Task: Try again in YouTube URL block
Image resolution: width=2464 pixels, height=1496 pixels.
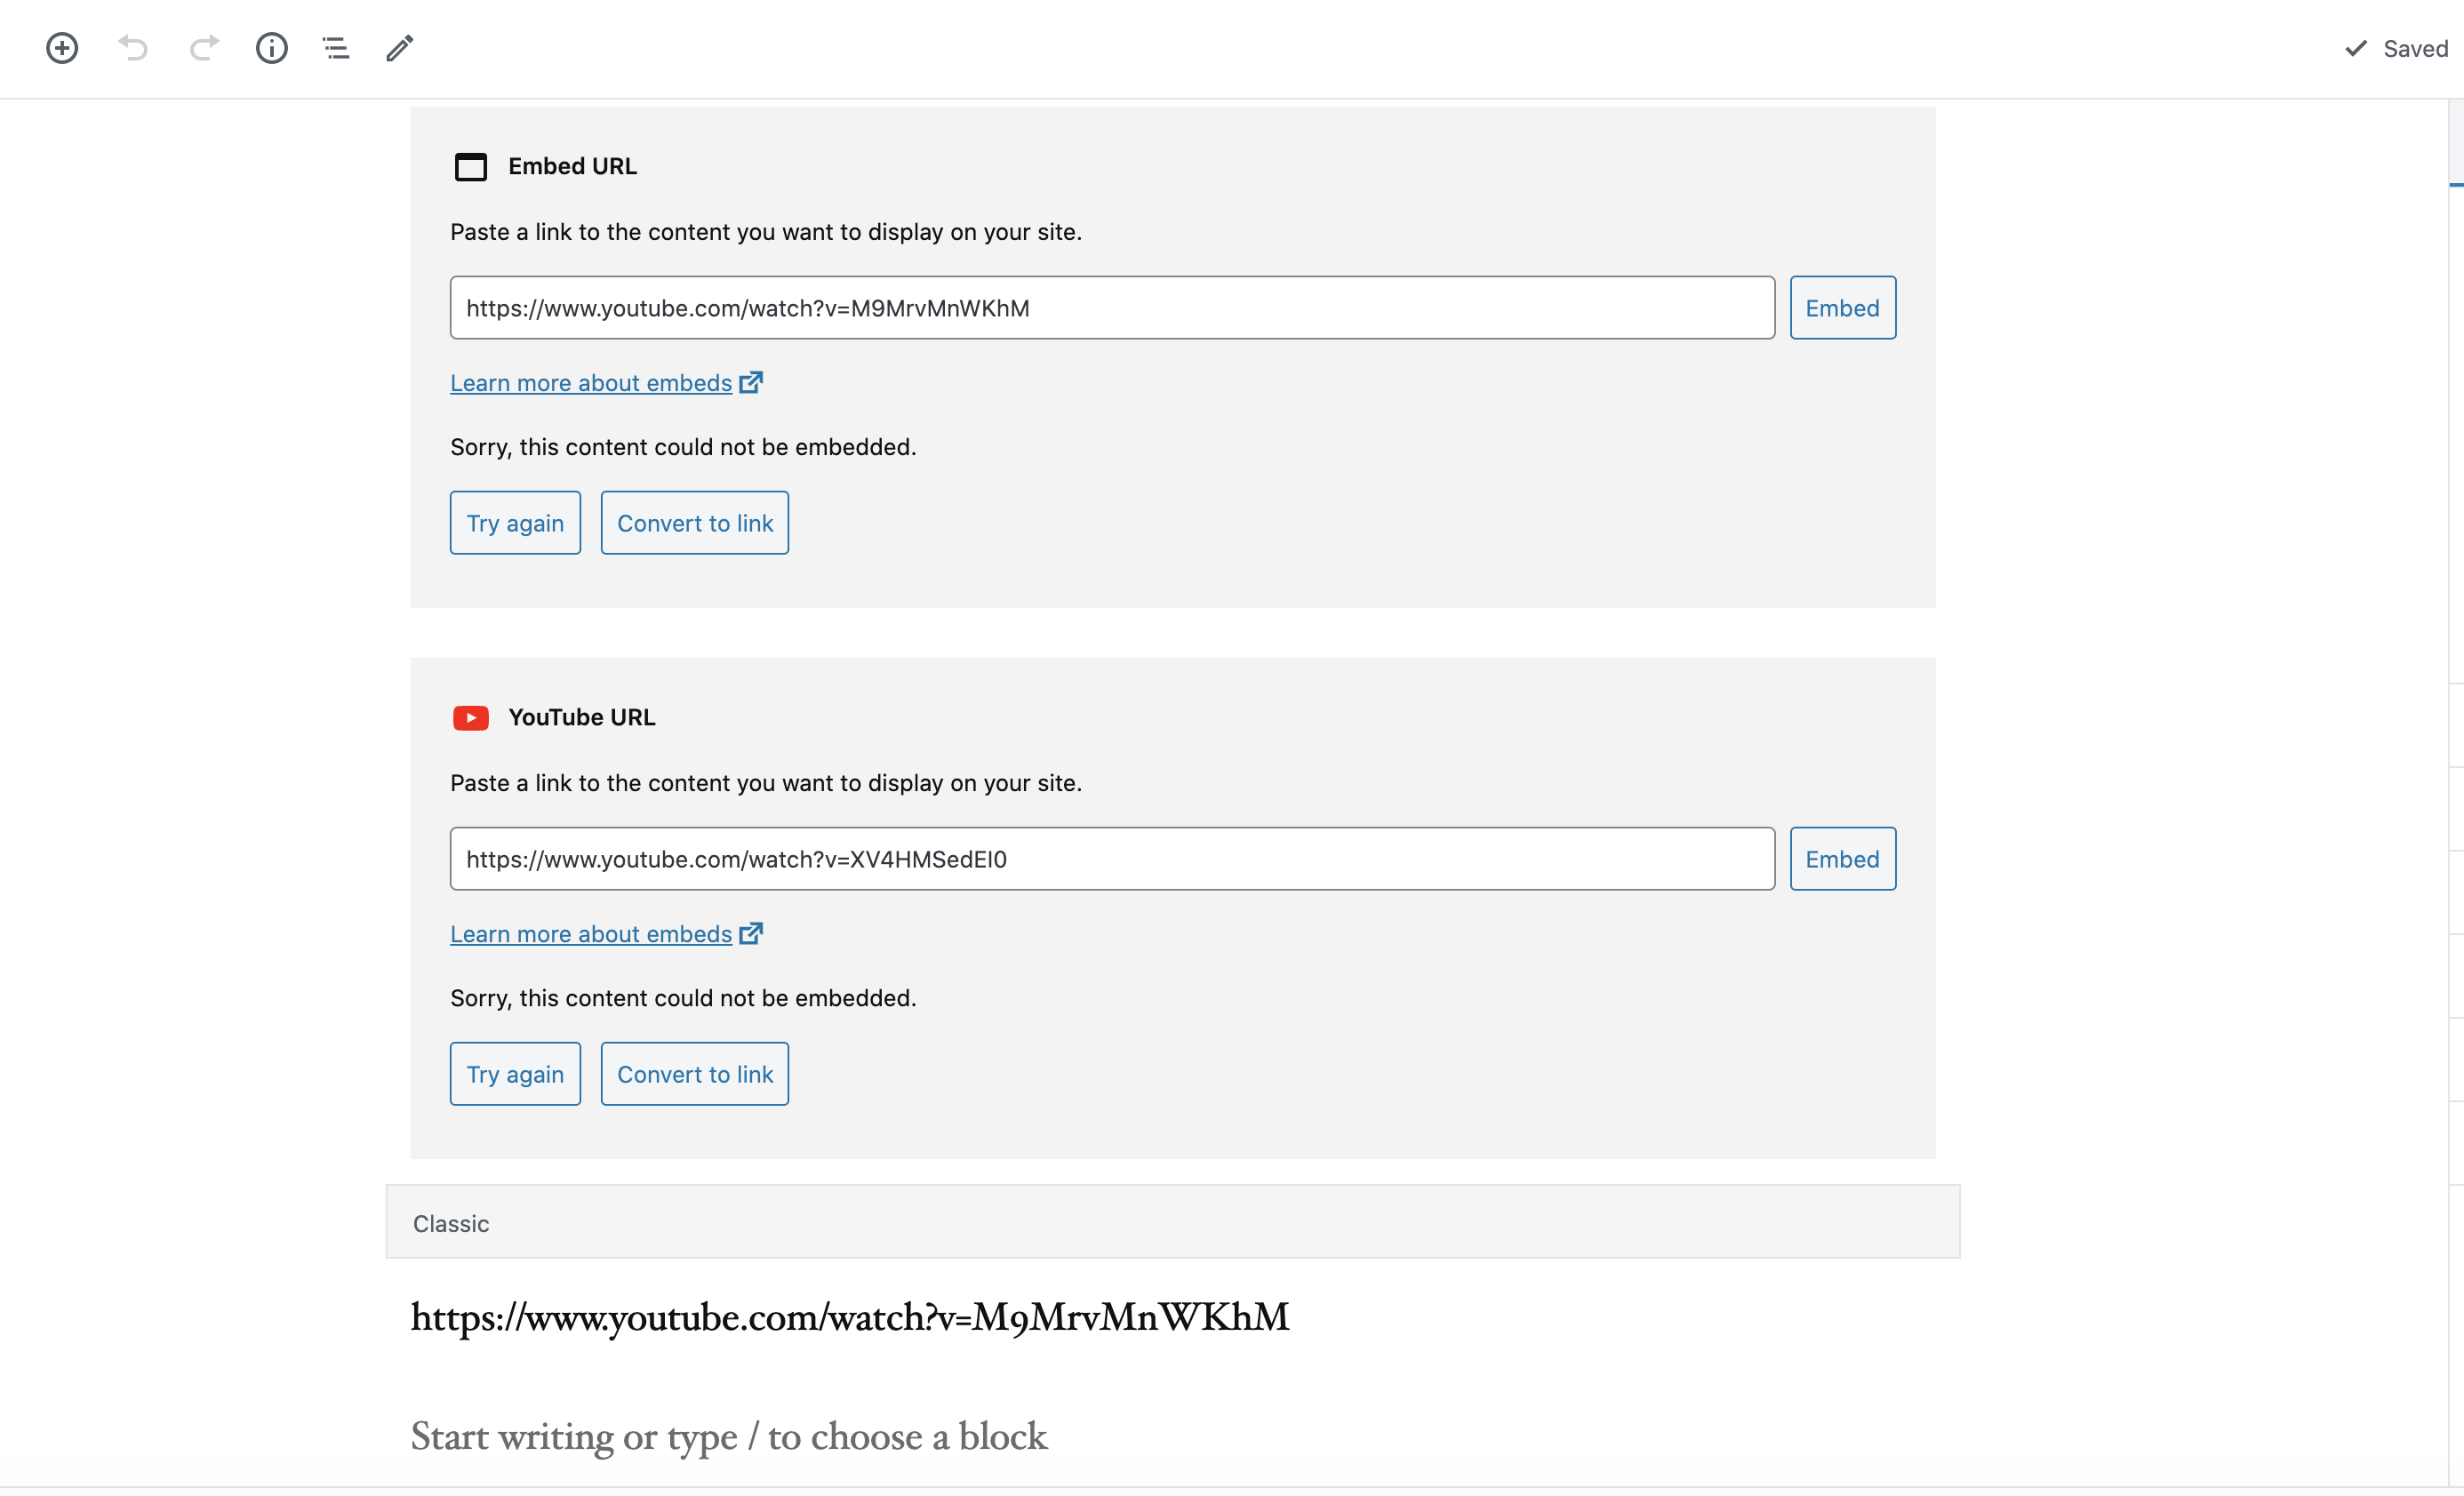Action: (x=515, y=1074)
